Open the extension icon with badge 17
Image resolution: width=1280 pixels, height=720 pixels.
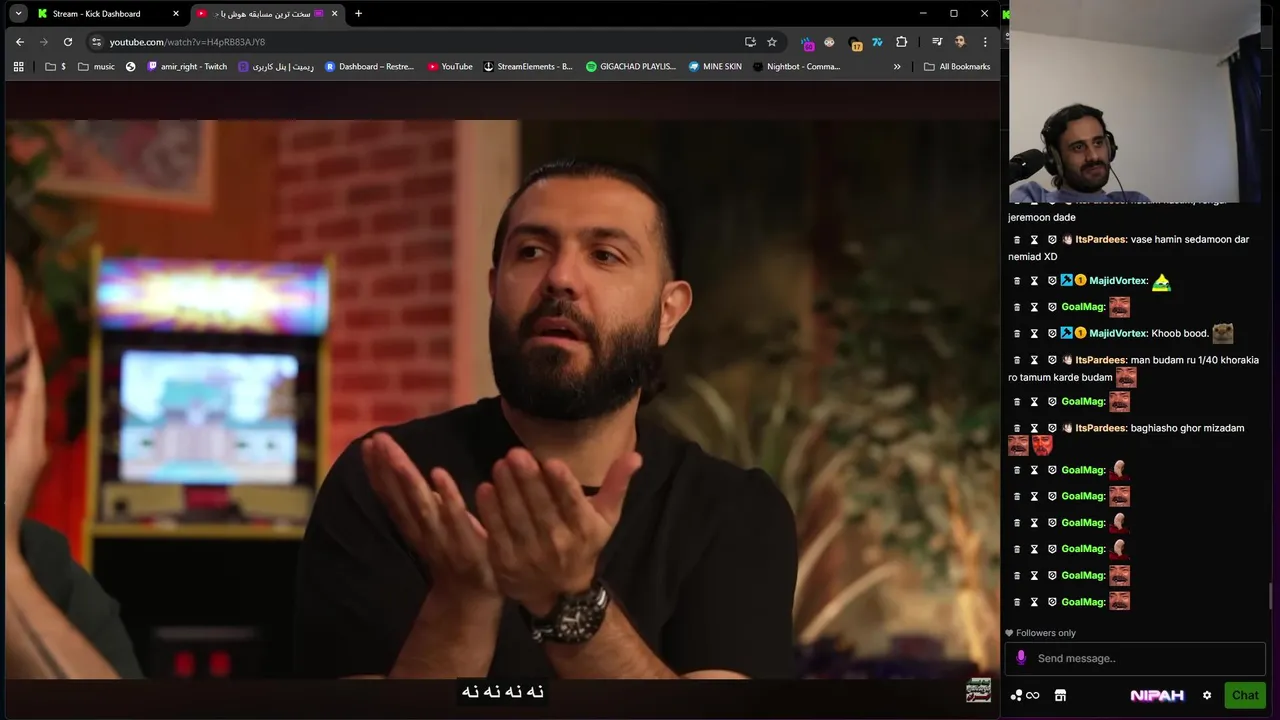tap(854, 42)
